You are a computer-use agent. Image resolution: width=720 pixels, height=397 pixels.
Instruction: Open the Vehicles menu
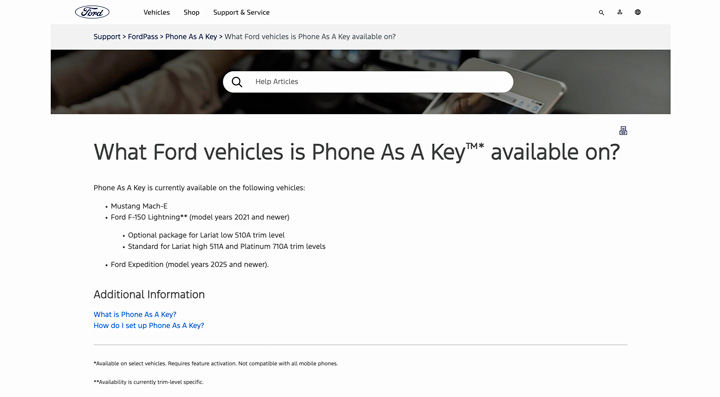coord(157,12)
